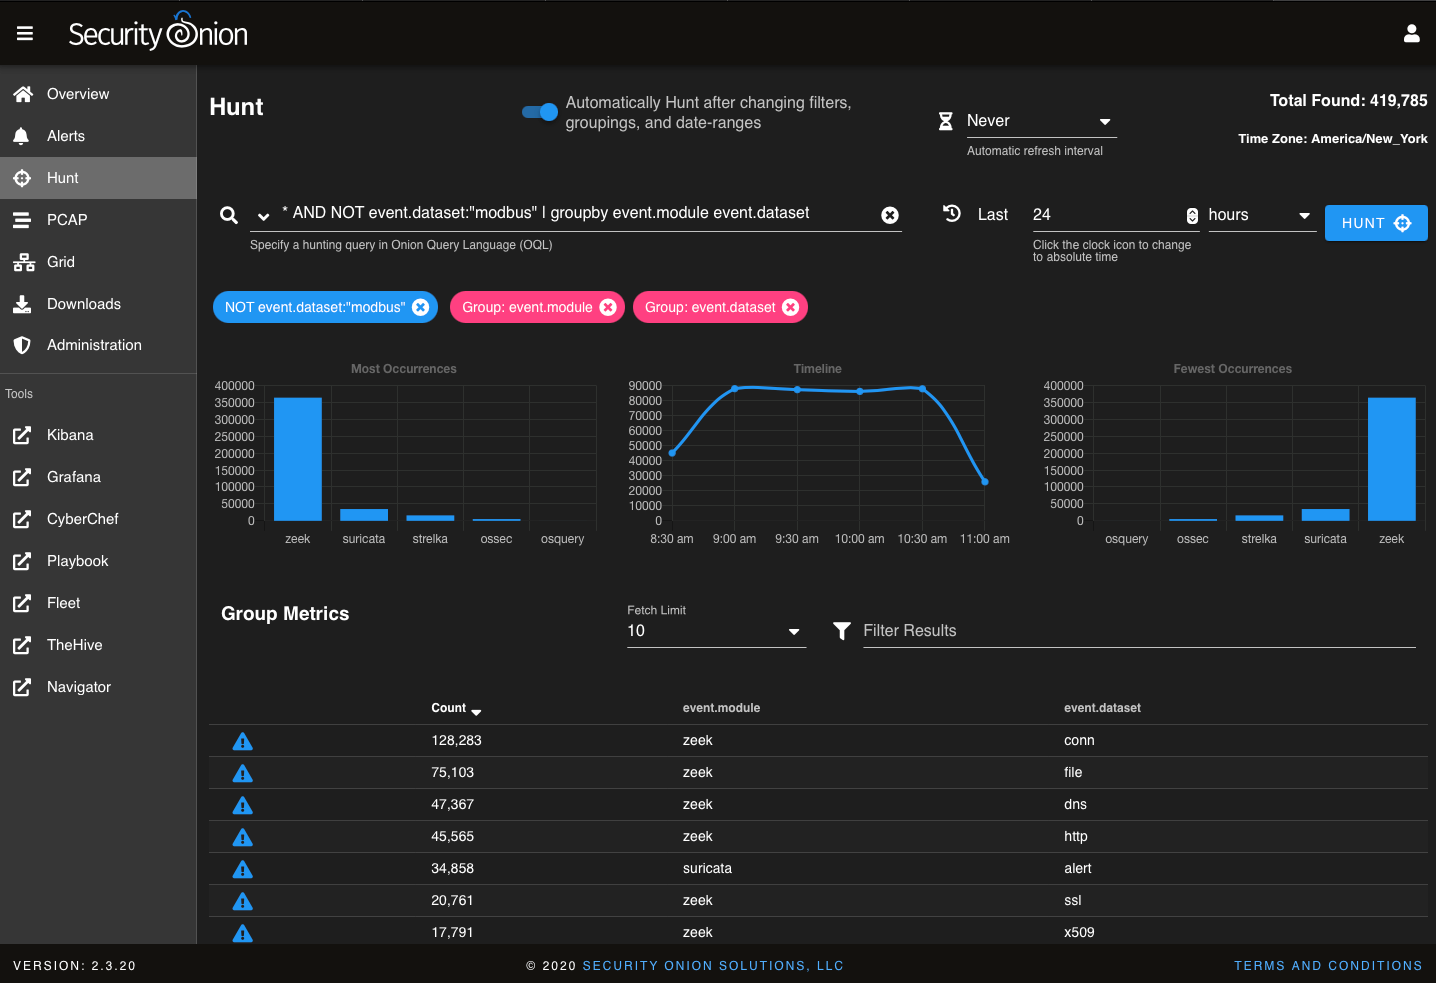Remove the Group: event.module chip

tap(608, 307)
